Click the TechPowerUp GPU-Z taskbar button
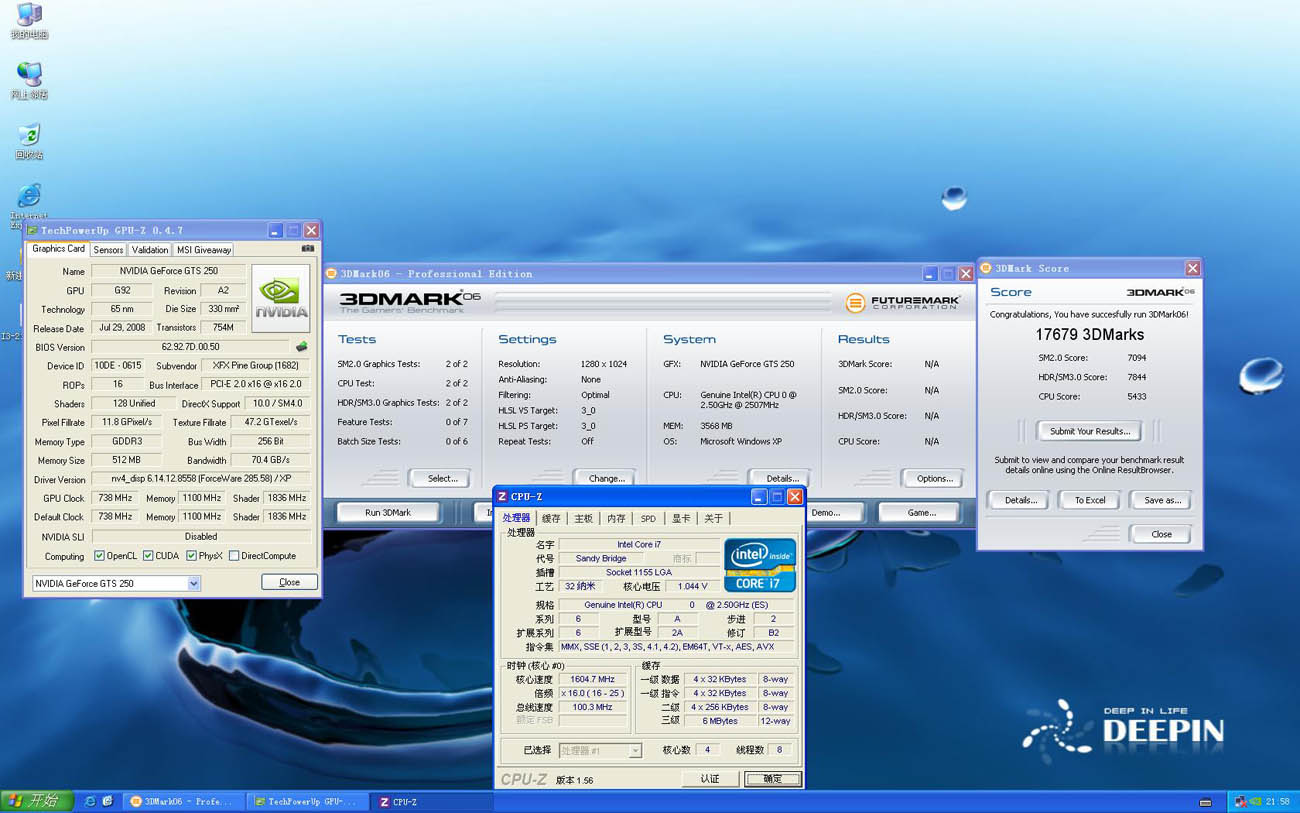The height and width of the screenshot is (813, 1300). point(306,802)
